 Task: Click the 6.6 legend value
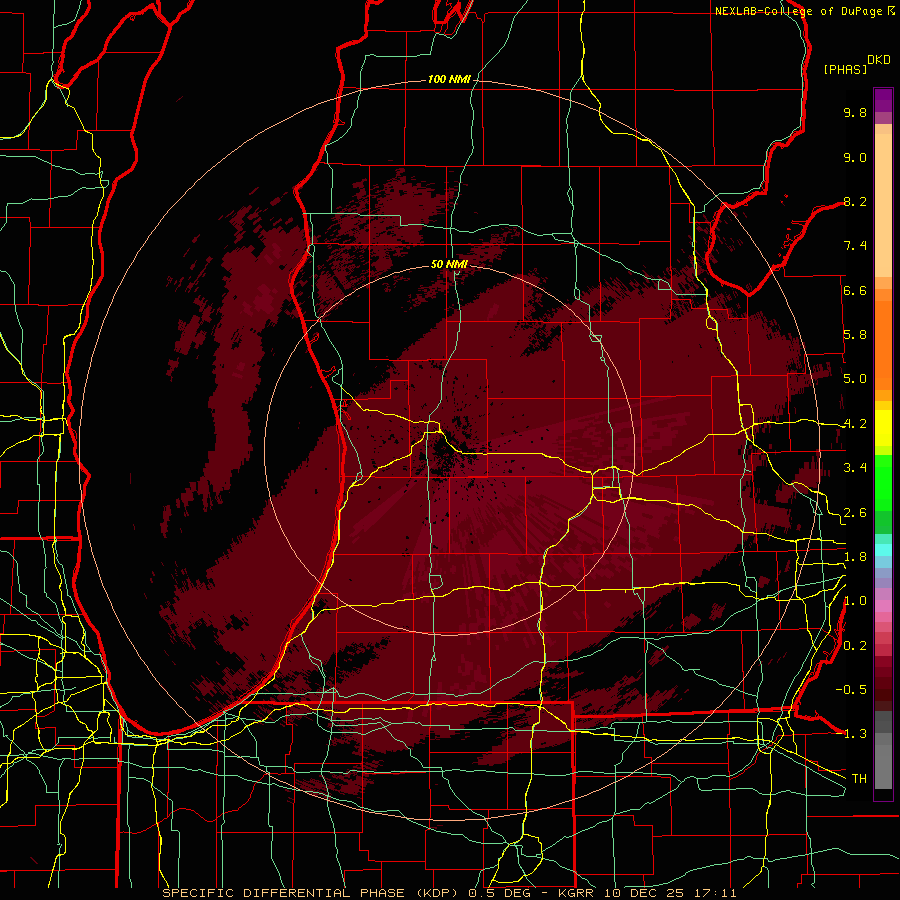click(855, 290)
